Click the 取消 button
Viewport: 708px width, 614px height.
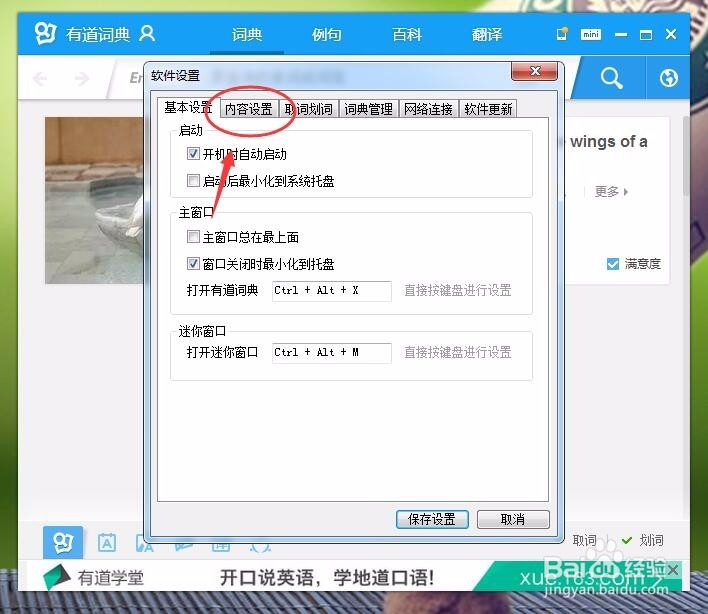[513, 519]
